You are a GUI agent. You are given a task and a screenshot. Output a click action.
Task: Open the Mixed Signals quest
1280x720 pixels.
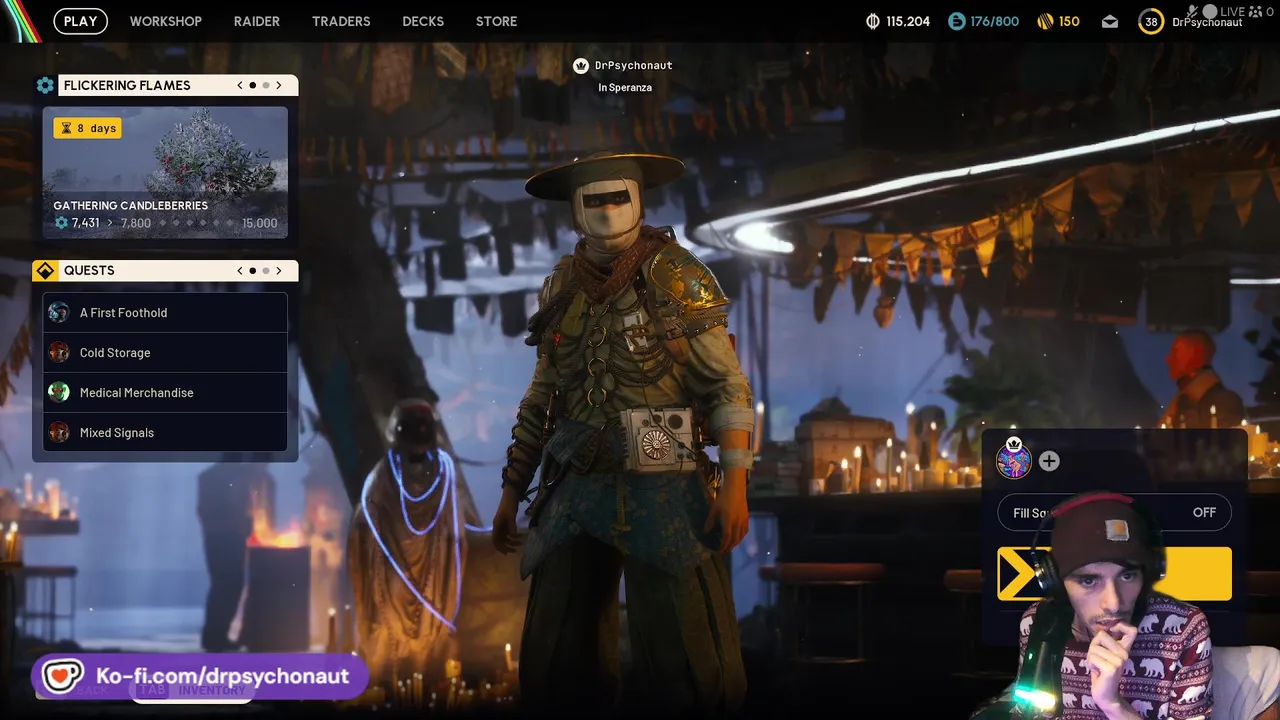click(x=165, y=432)
